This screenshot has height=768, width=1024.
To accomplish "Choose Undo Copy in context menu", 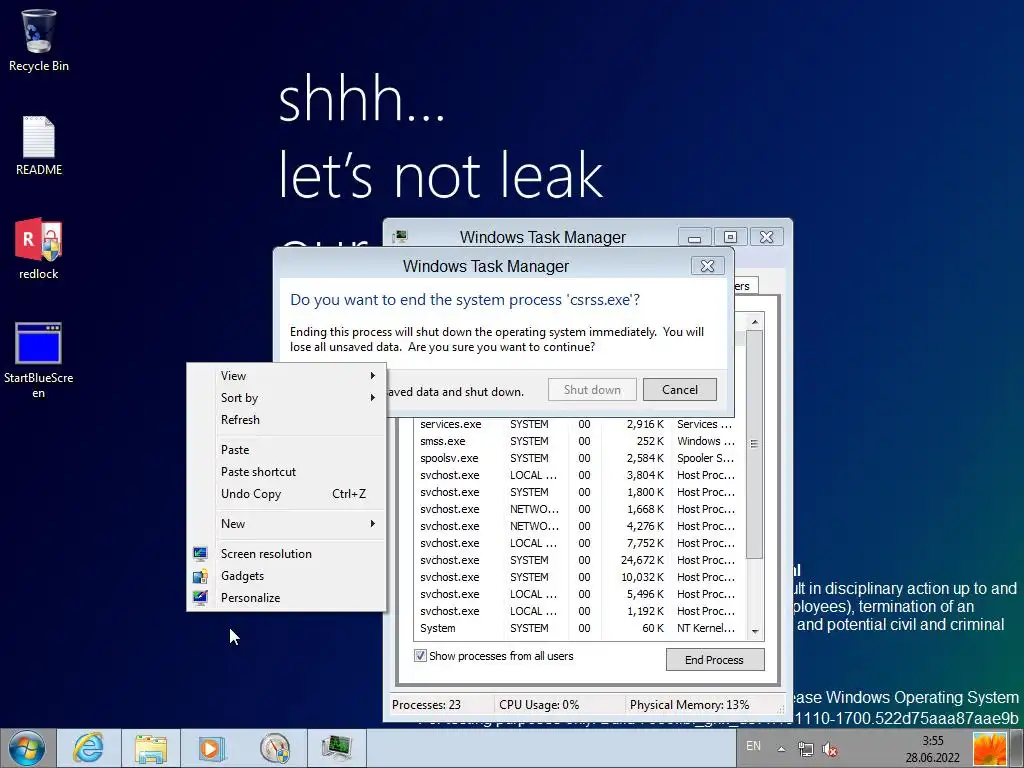I will coord(287,494).
